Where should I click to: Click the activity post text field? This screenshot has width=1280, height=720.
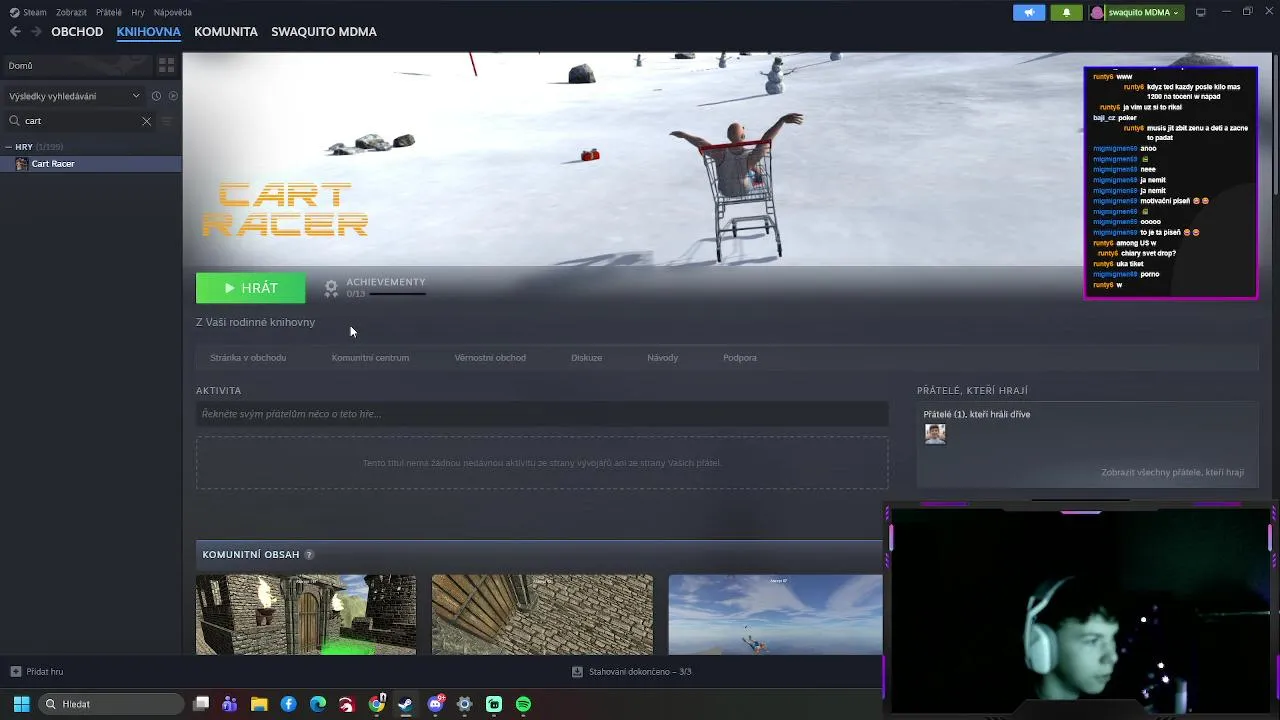tap(542, 414)
